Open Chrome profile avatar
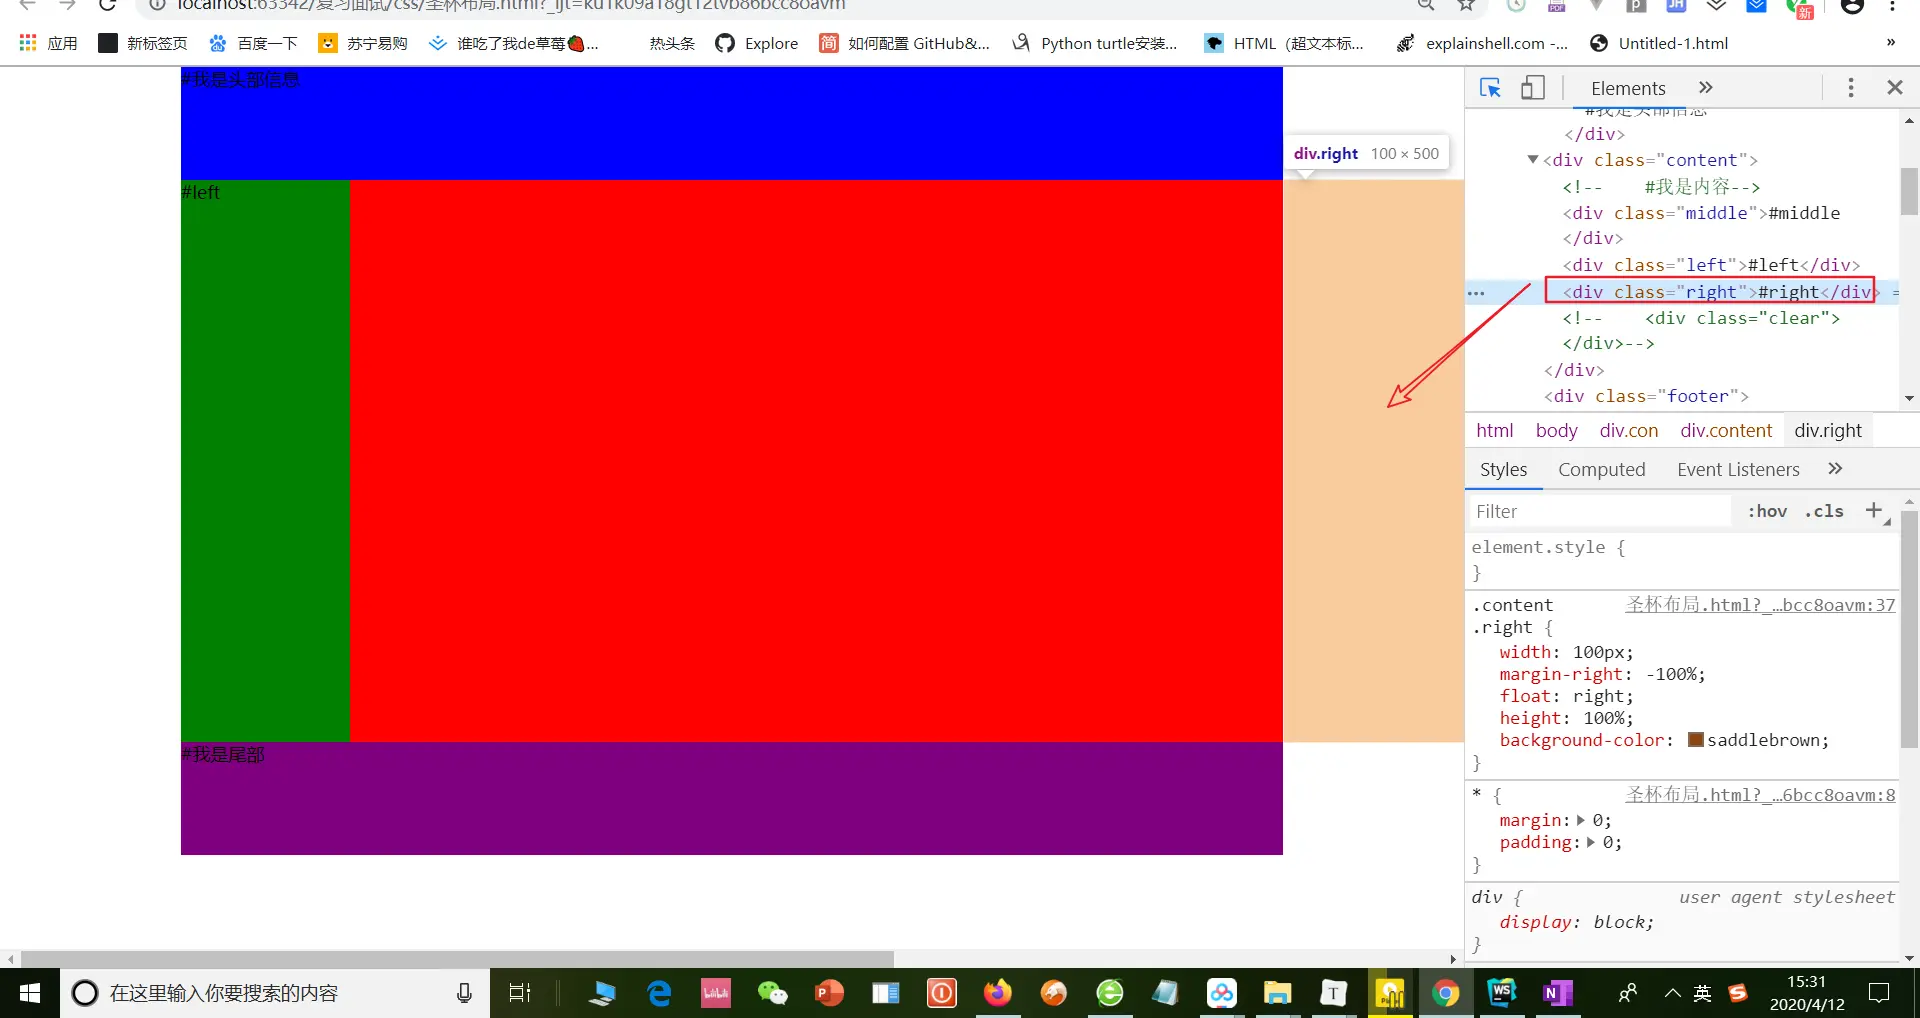Viewport: 1920px width, 1018px height. click(1852, 5)
